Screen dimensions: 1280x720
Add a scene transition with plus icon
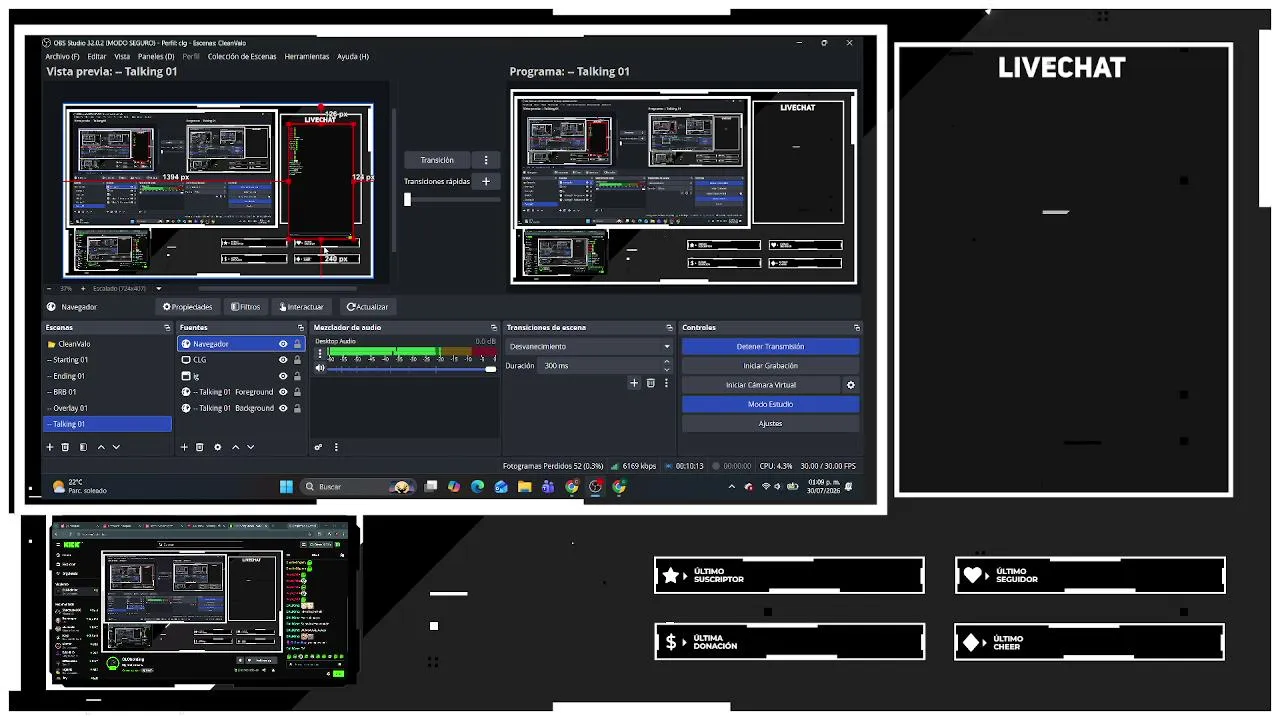click(634, 383)
